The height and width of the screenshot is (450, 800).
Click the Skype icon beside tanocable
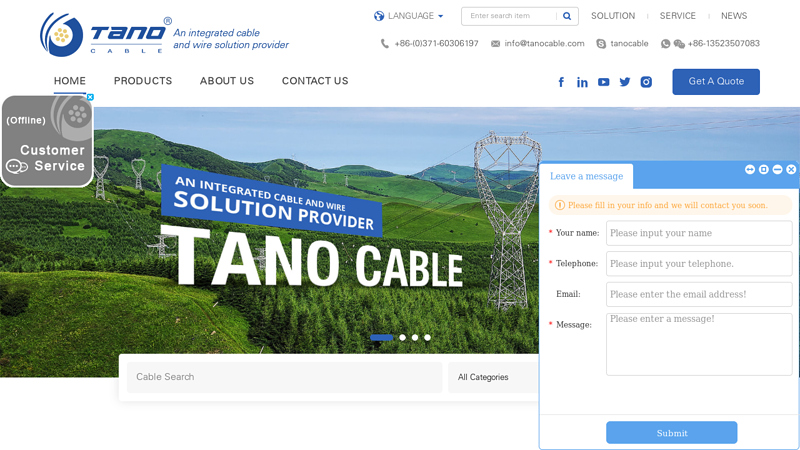tap(601, 44)
